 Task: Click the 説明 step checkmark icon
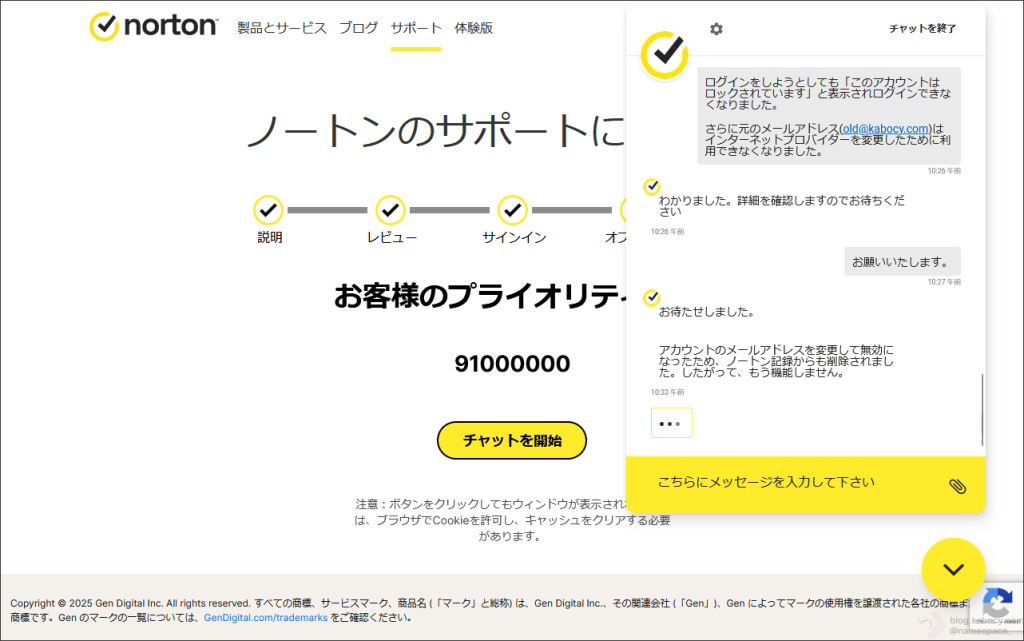[x=268, y=210]
